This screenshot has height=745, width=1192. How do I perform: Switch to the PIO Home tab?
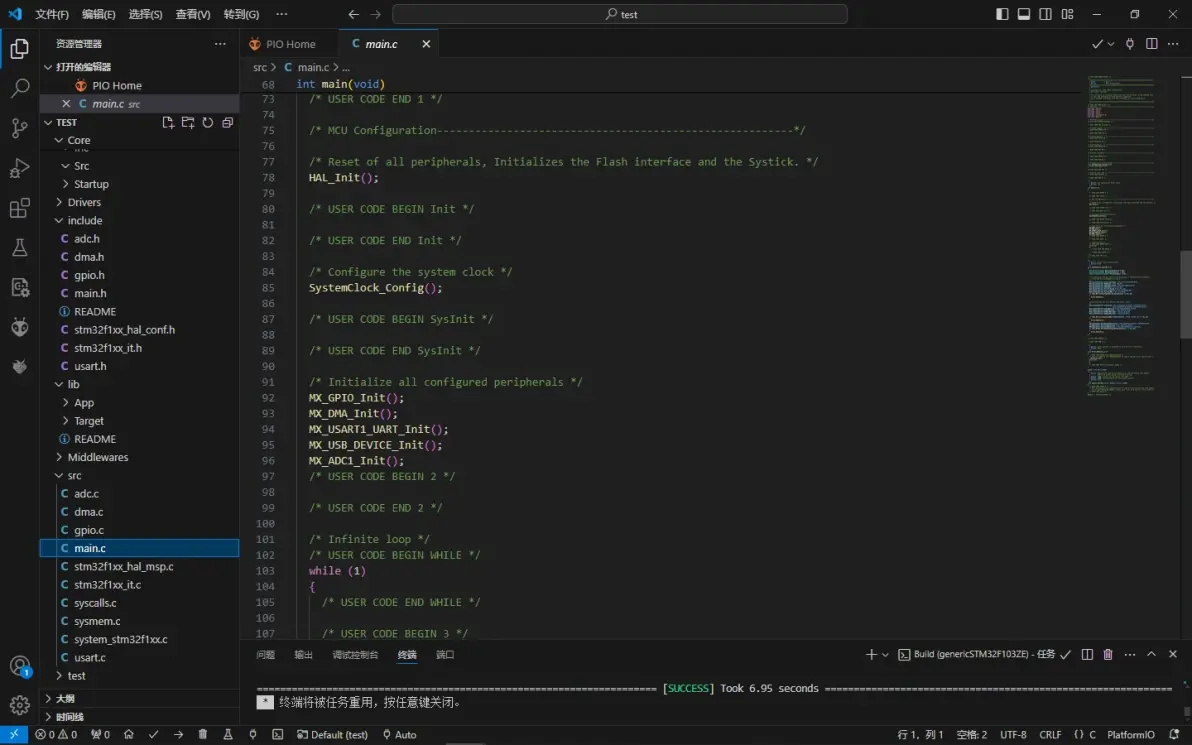290,44
